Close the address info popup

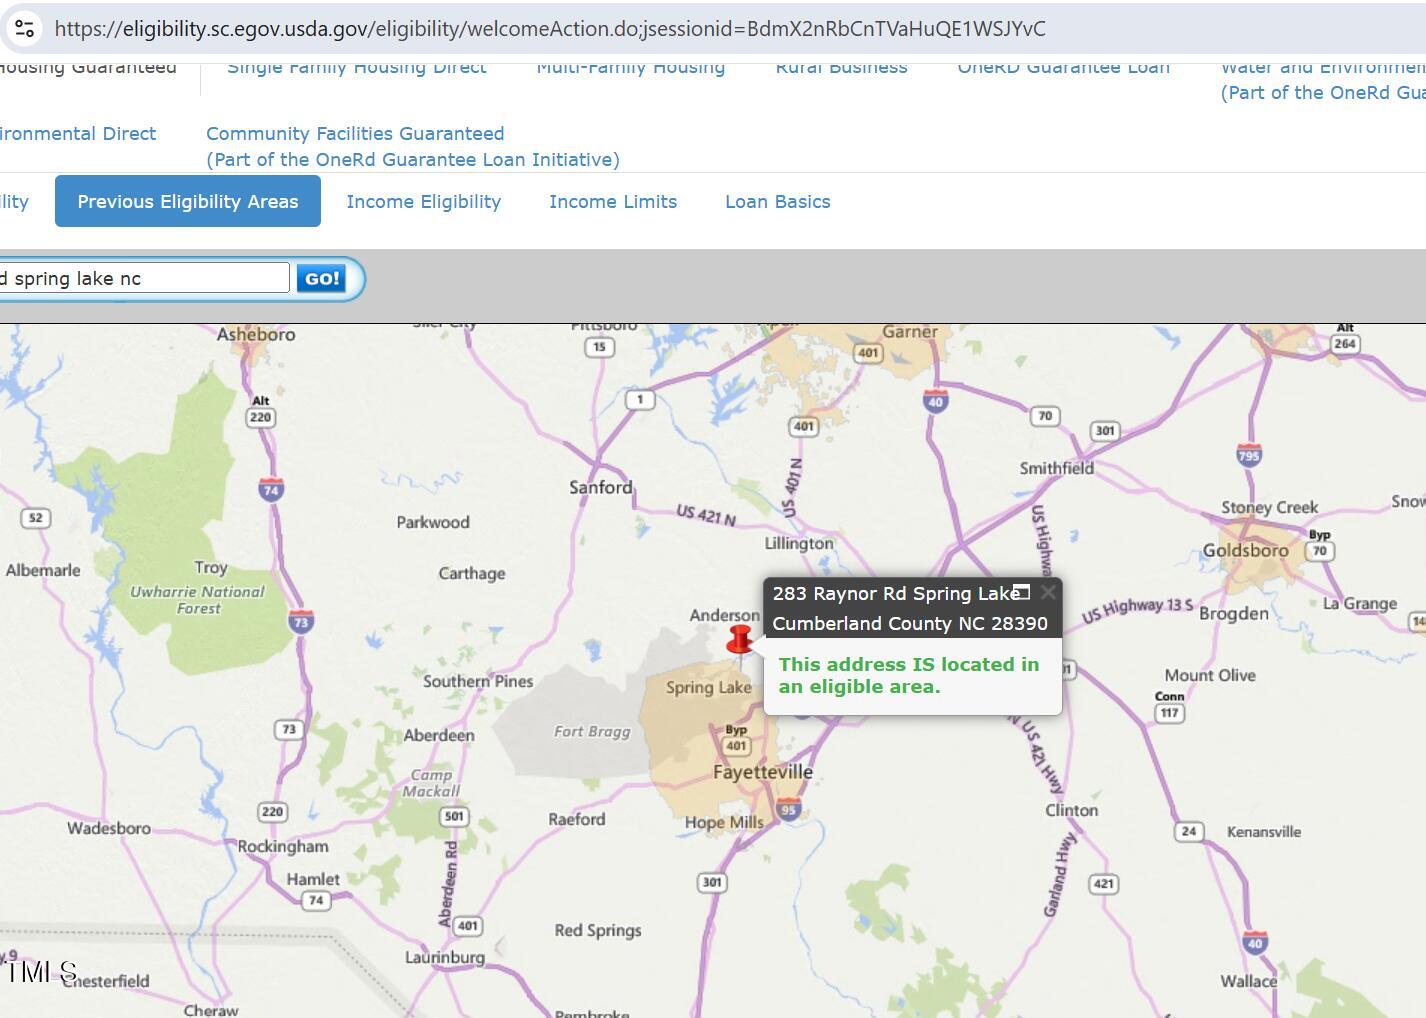1048,592
